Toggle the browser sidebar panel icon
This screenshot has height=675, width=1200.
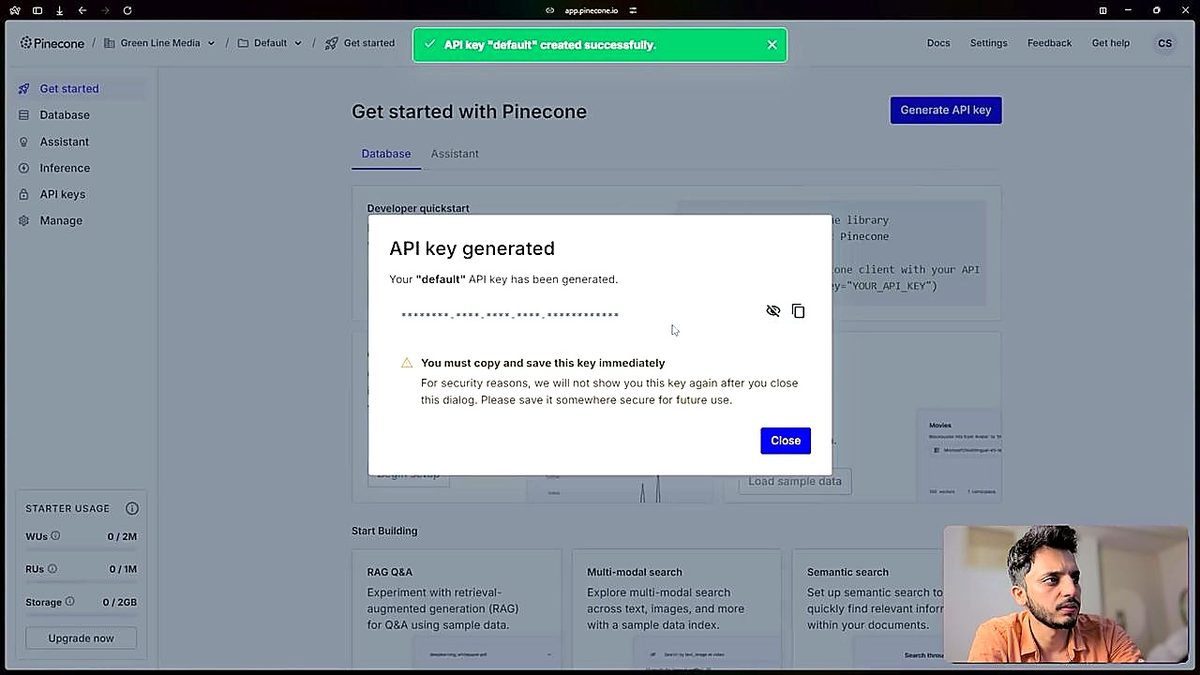(37, 10)
